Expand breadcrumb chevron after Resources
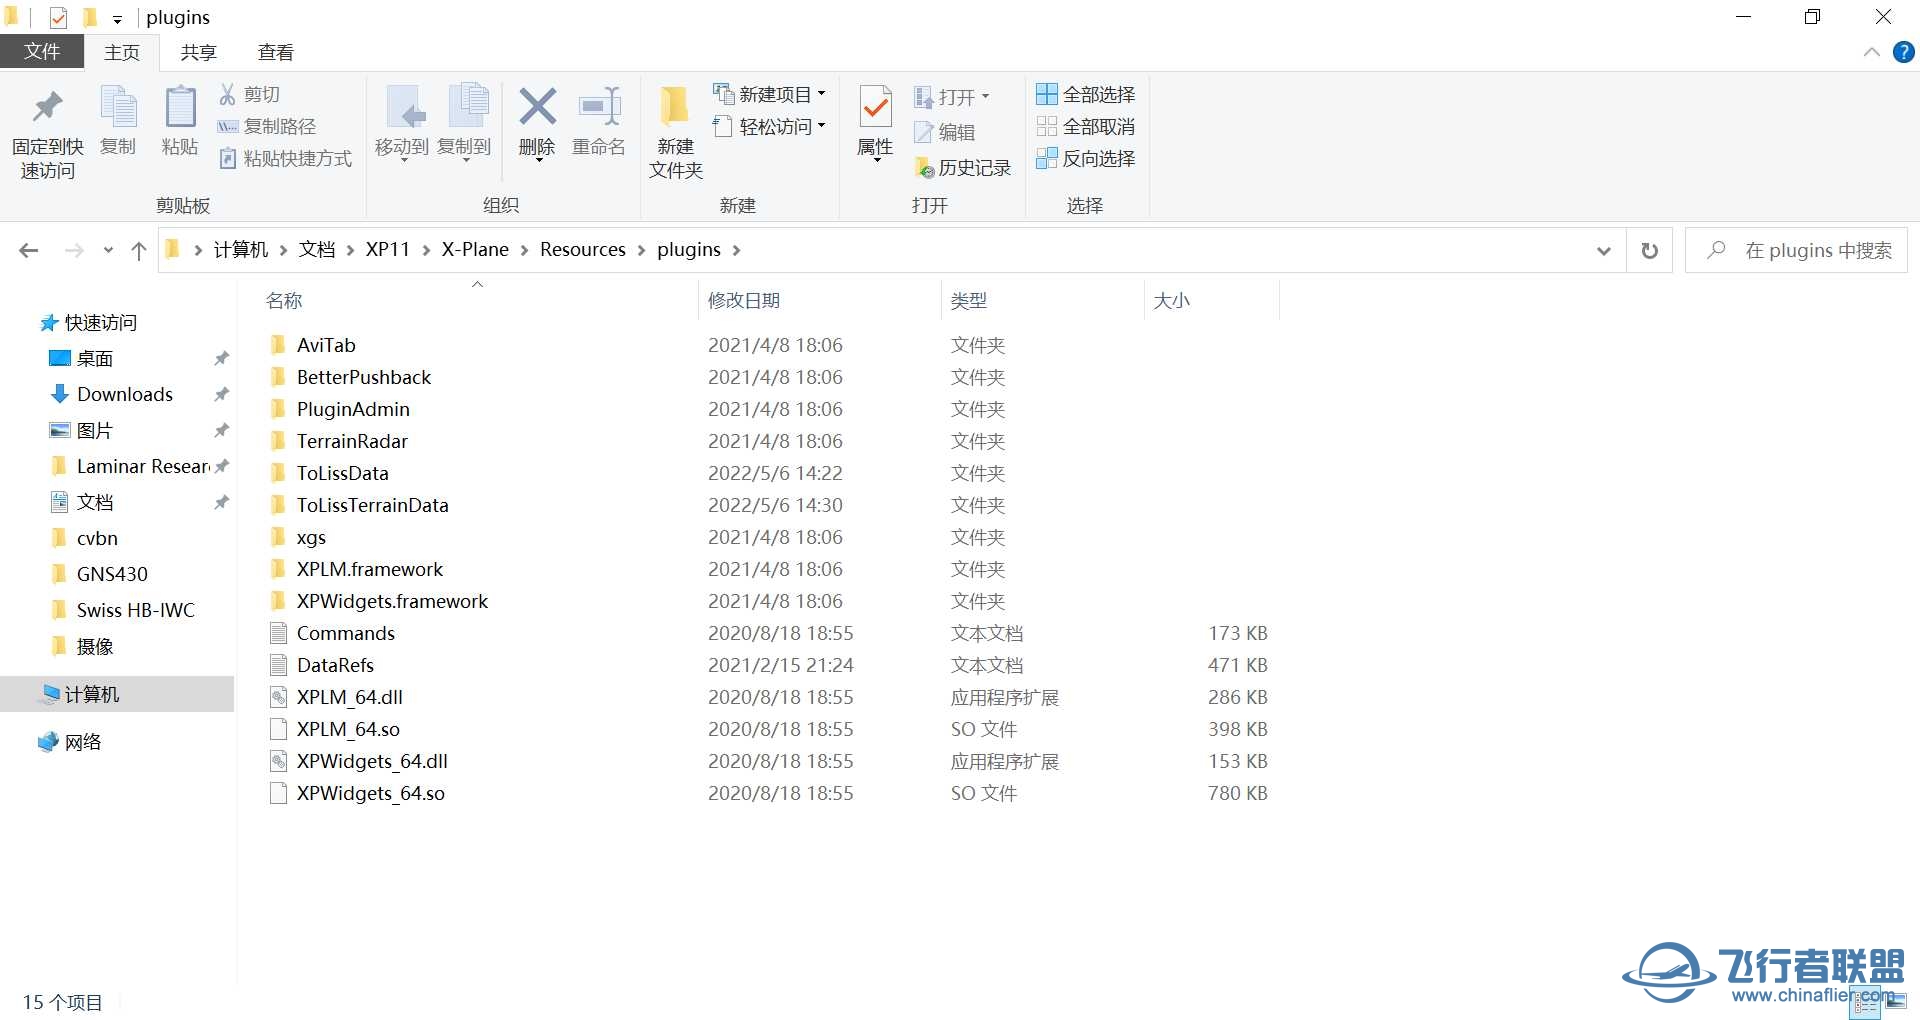This screenshot has width=1920, height=1020. click(x=642, y=250)
